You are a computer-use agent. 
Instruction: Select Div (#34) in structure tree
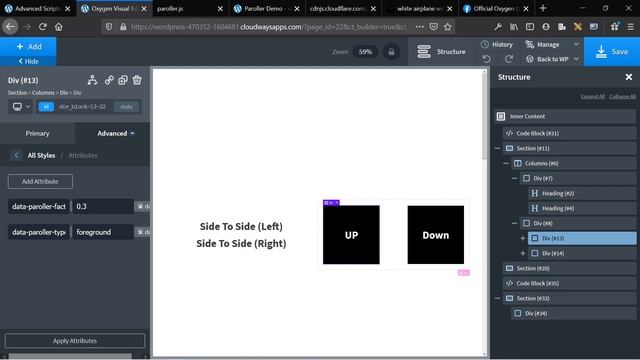point(573,313)
